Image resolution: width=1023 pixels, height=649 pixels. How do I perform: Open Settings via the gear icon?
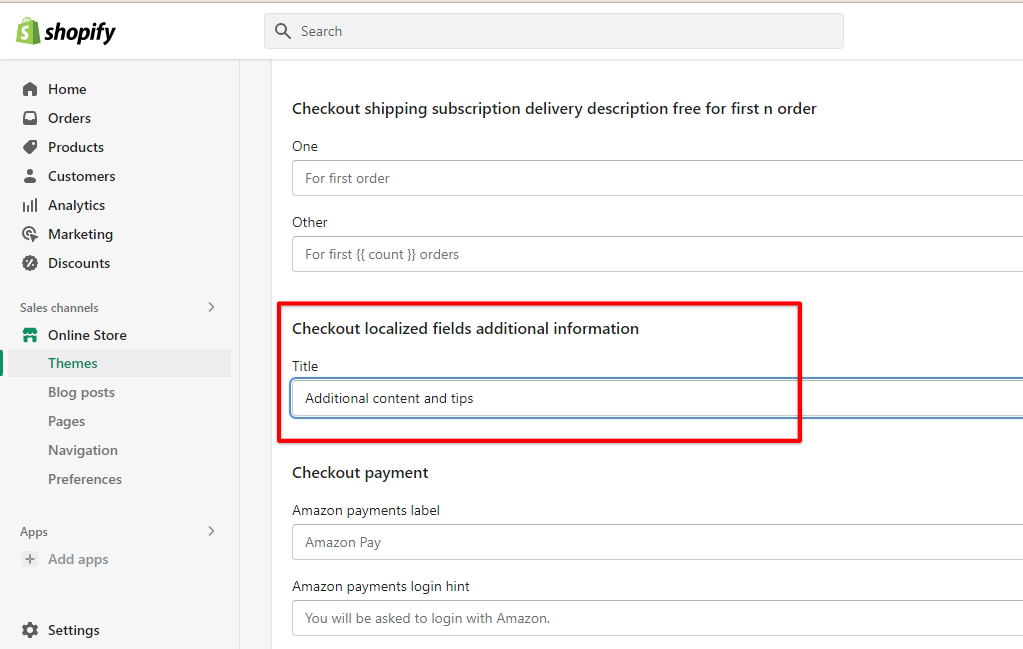pos(30,630)
